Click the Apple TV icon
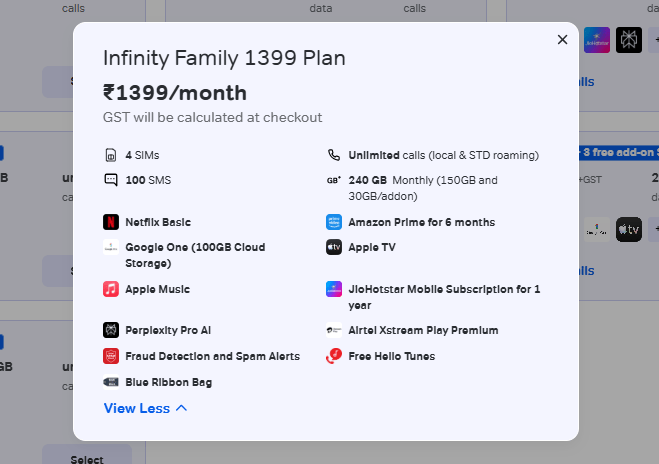This screenshot has height=464, width=659. pos(334,247)
